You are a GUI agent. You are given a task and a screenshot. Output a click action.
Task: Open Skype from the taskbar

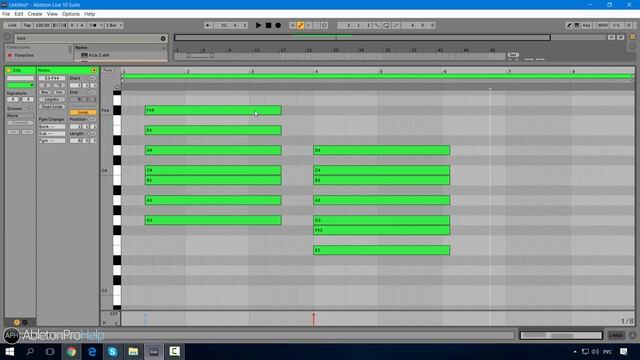[x=113, y=351]
